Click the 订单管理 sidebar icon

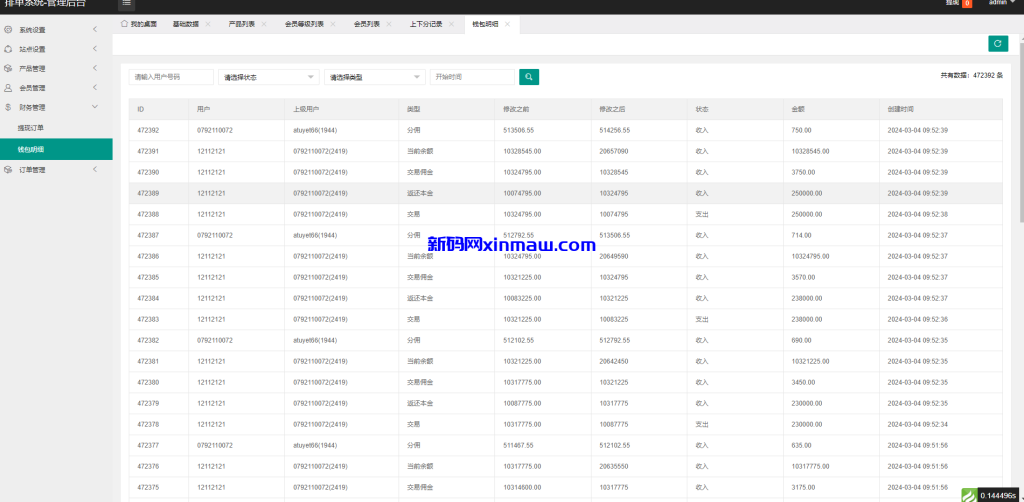(x=8, y=170)
